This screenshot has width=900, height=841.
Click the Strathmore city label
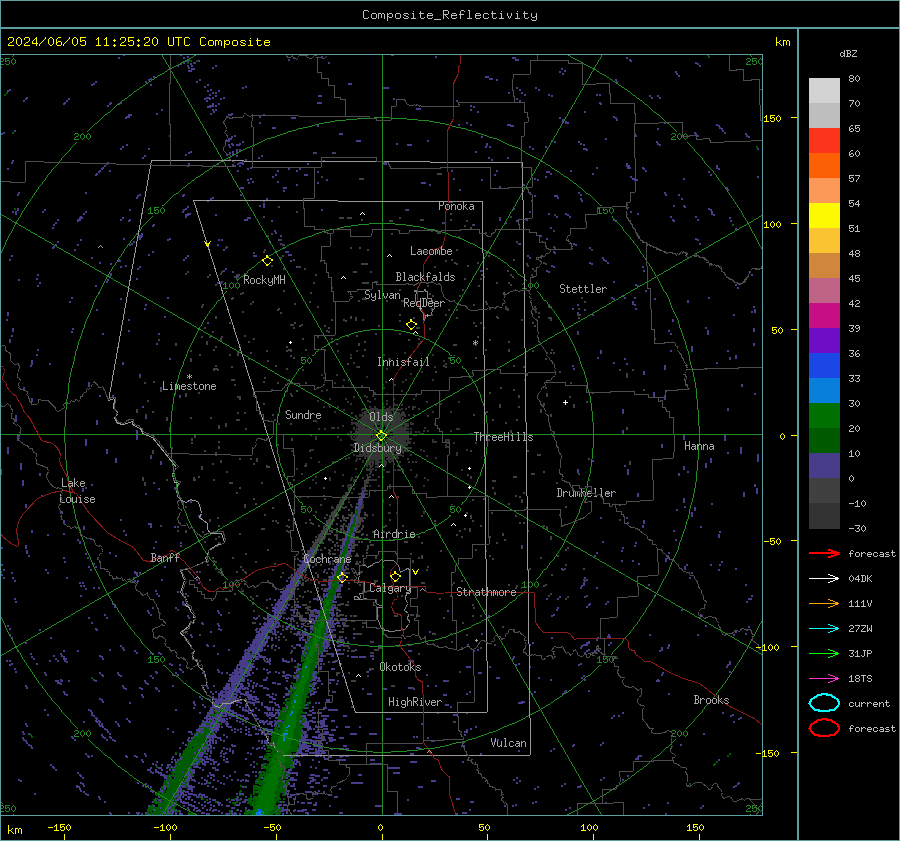486,592
